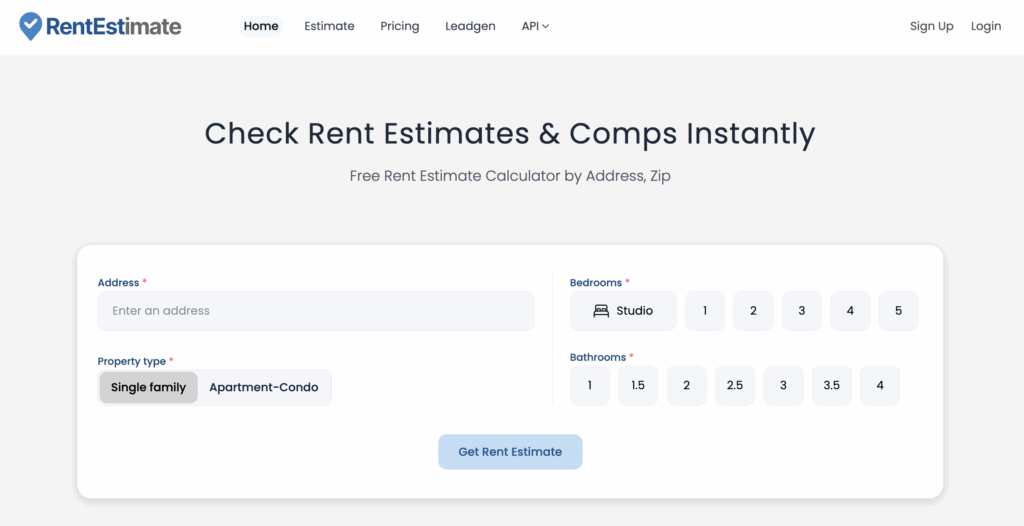
Task: Choose 3.5 bathrooms option
Action: tap(831, 386)
